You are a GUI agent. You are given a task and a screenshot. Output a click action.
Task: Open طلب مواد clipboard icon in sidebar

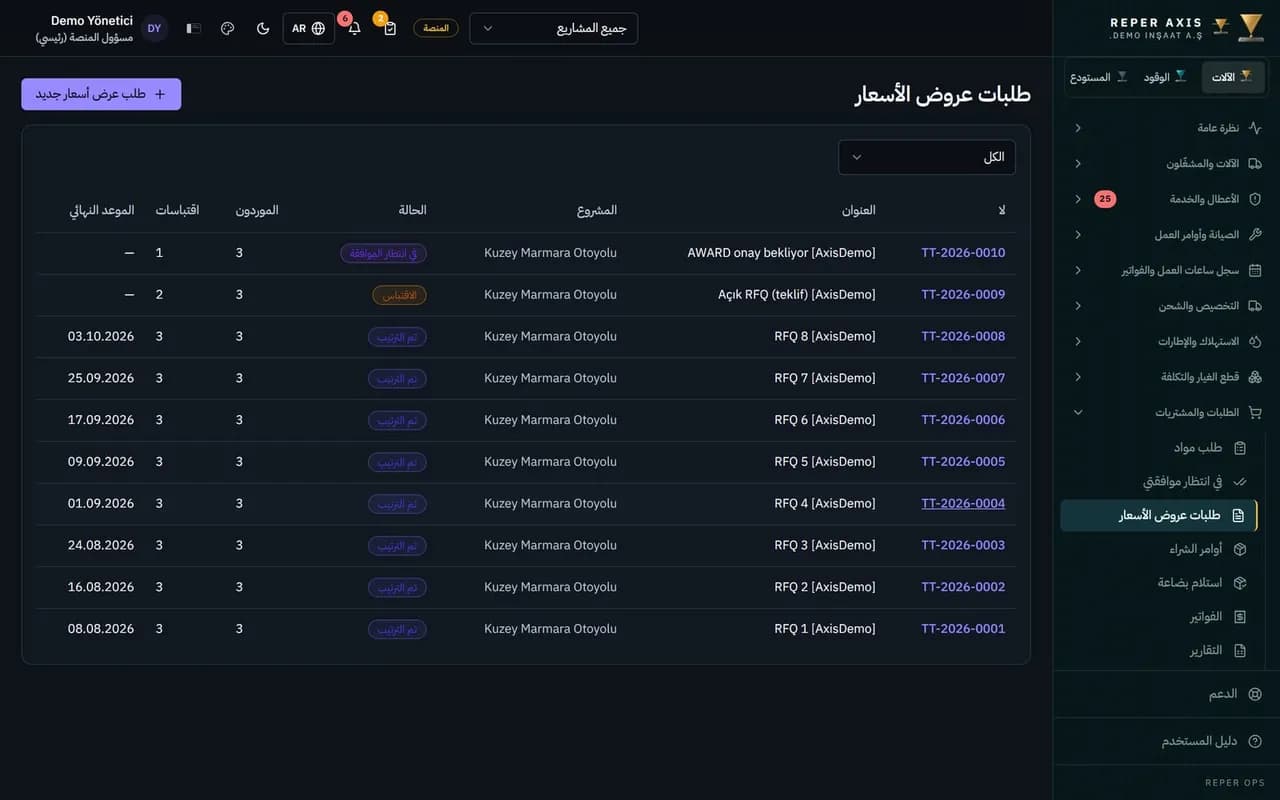pos(1240,448)
